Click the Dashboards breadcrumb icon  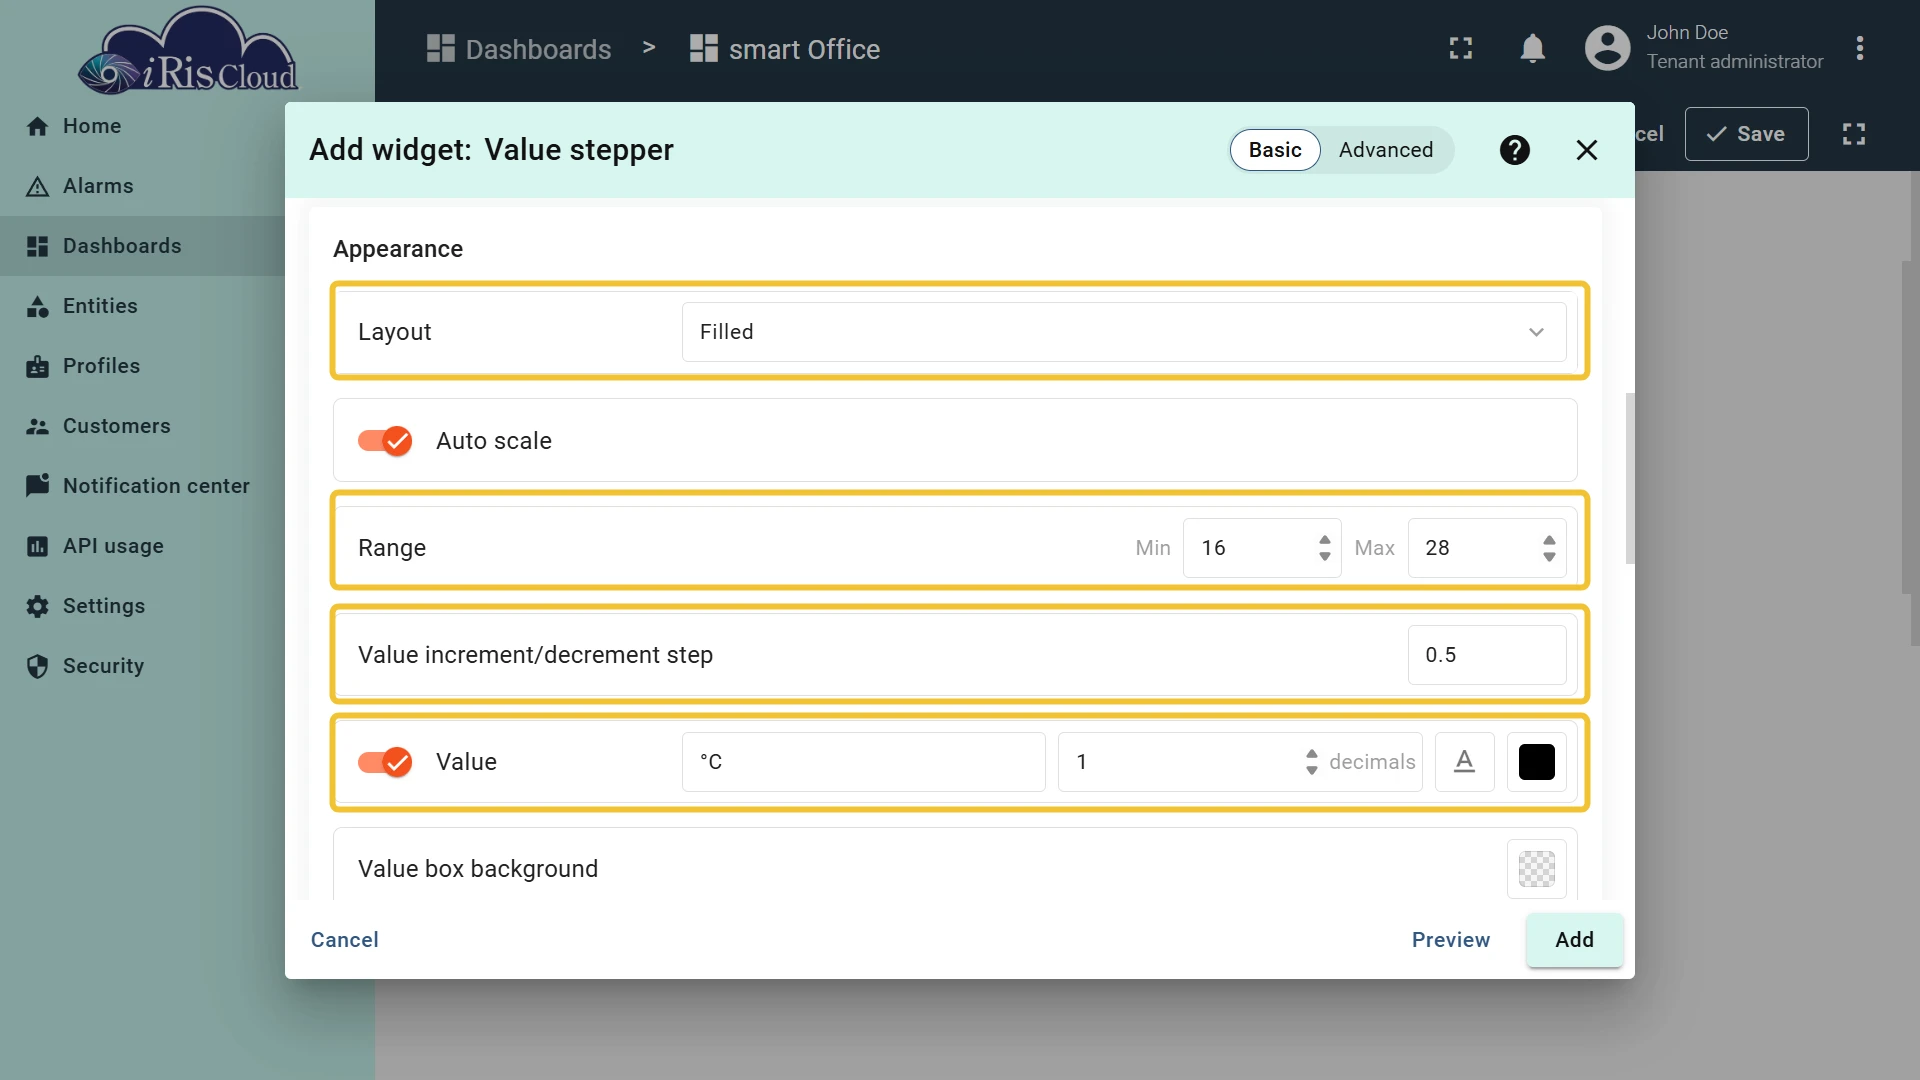(440, 48)
